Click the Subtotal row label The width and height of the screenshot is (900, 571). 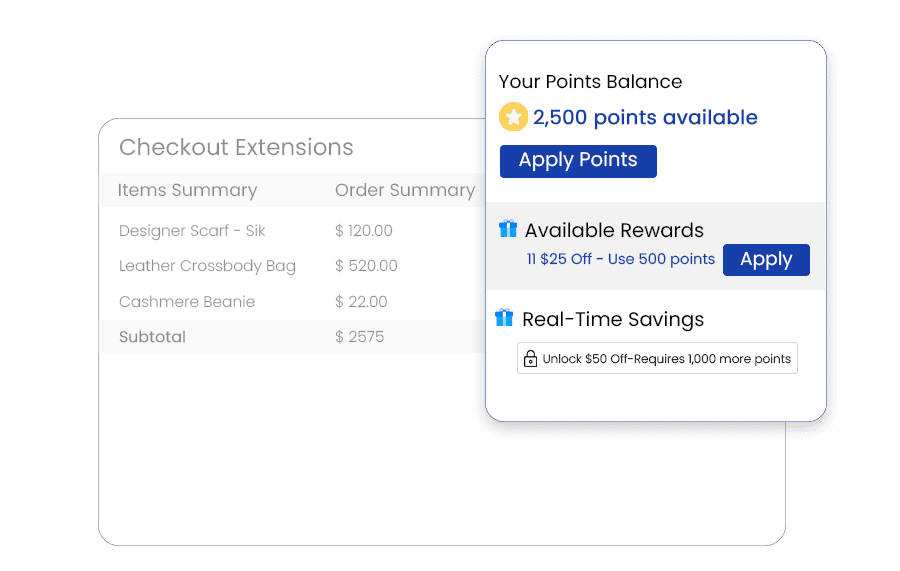click(x=152, y=337)
